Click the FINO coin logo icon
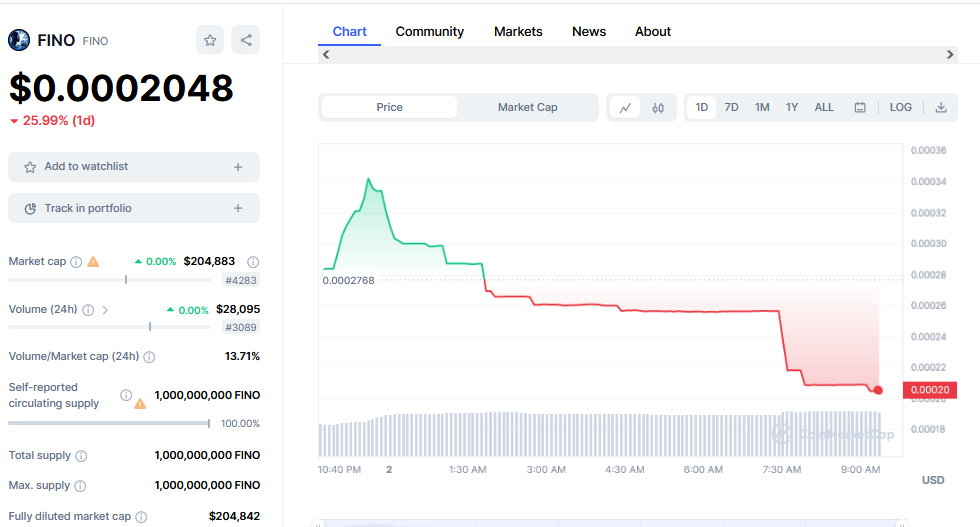This screenshot has width=980, height=527. click(19, 40)
